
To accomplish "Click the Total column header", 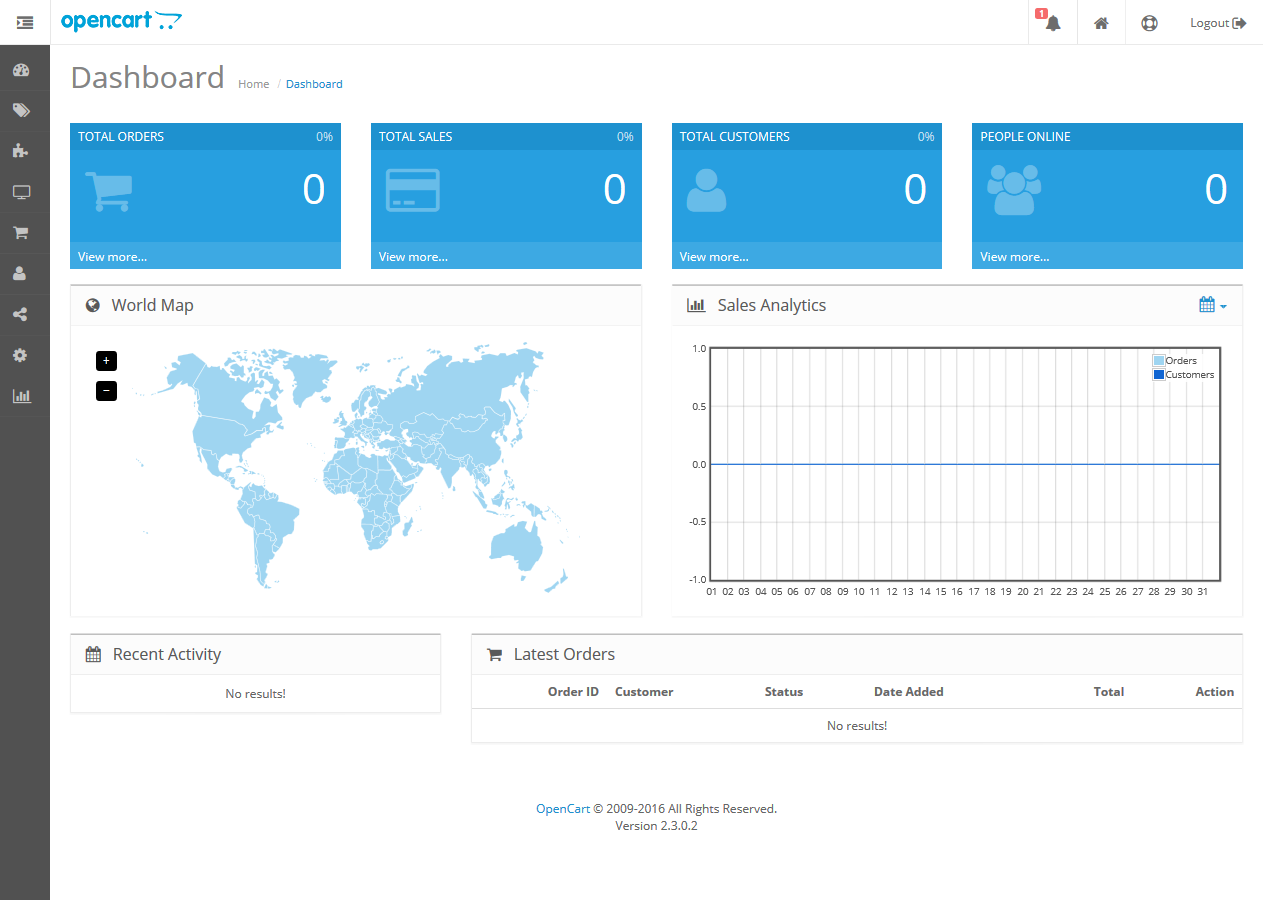I will [x=1109, y=692].
